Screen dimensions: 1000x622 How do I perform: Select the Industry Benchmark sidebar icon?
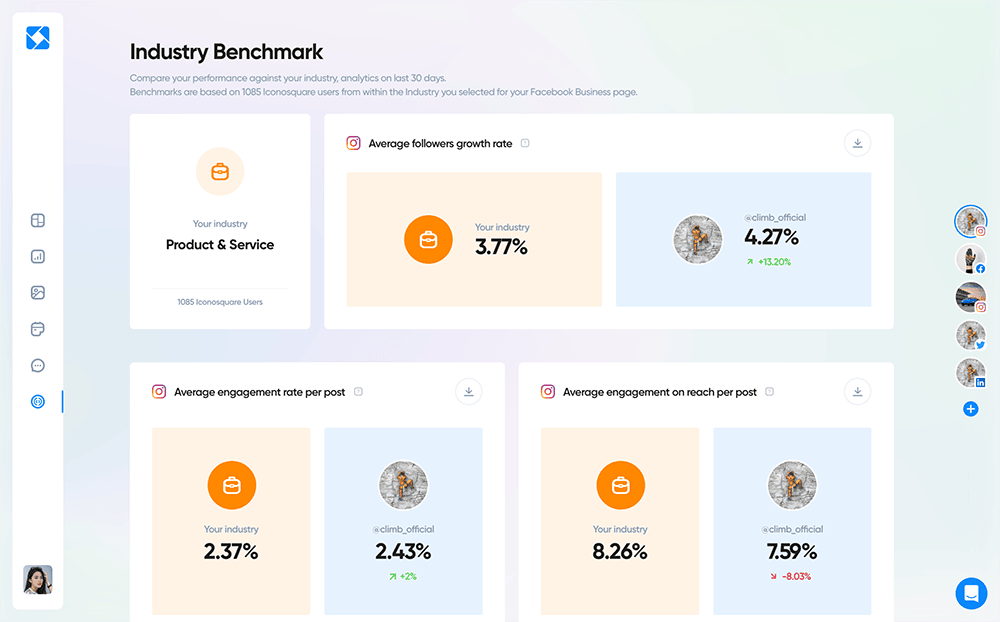pyautogui.click(x=37, y=401)
